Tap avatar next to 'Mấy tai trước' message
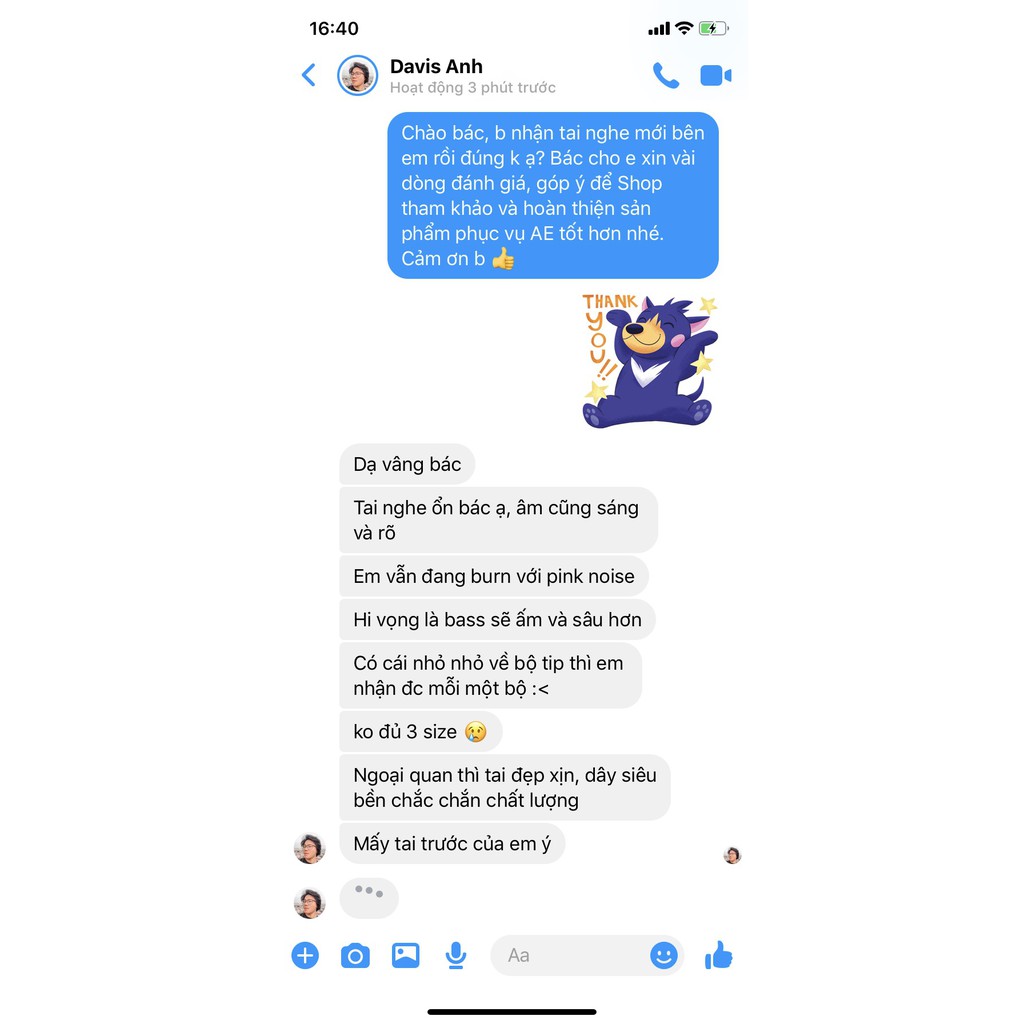1024x1024 pixels. click(310, 848)
